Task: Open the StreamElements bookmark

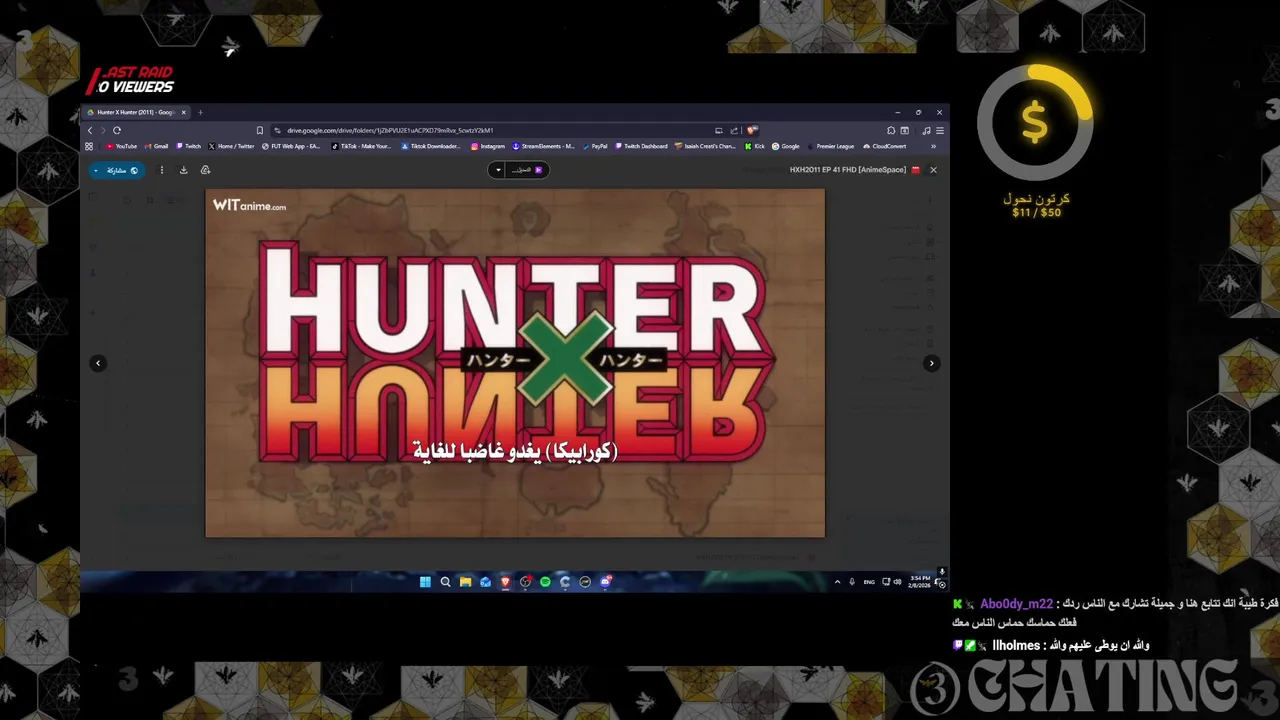Action: pos(543,146)
